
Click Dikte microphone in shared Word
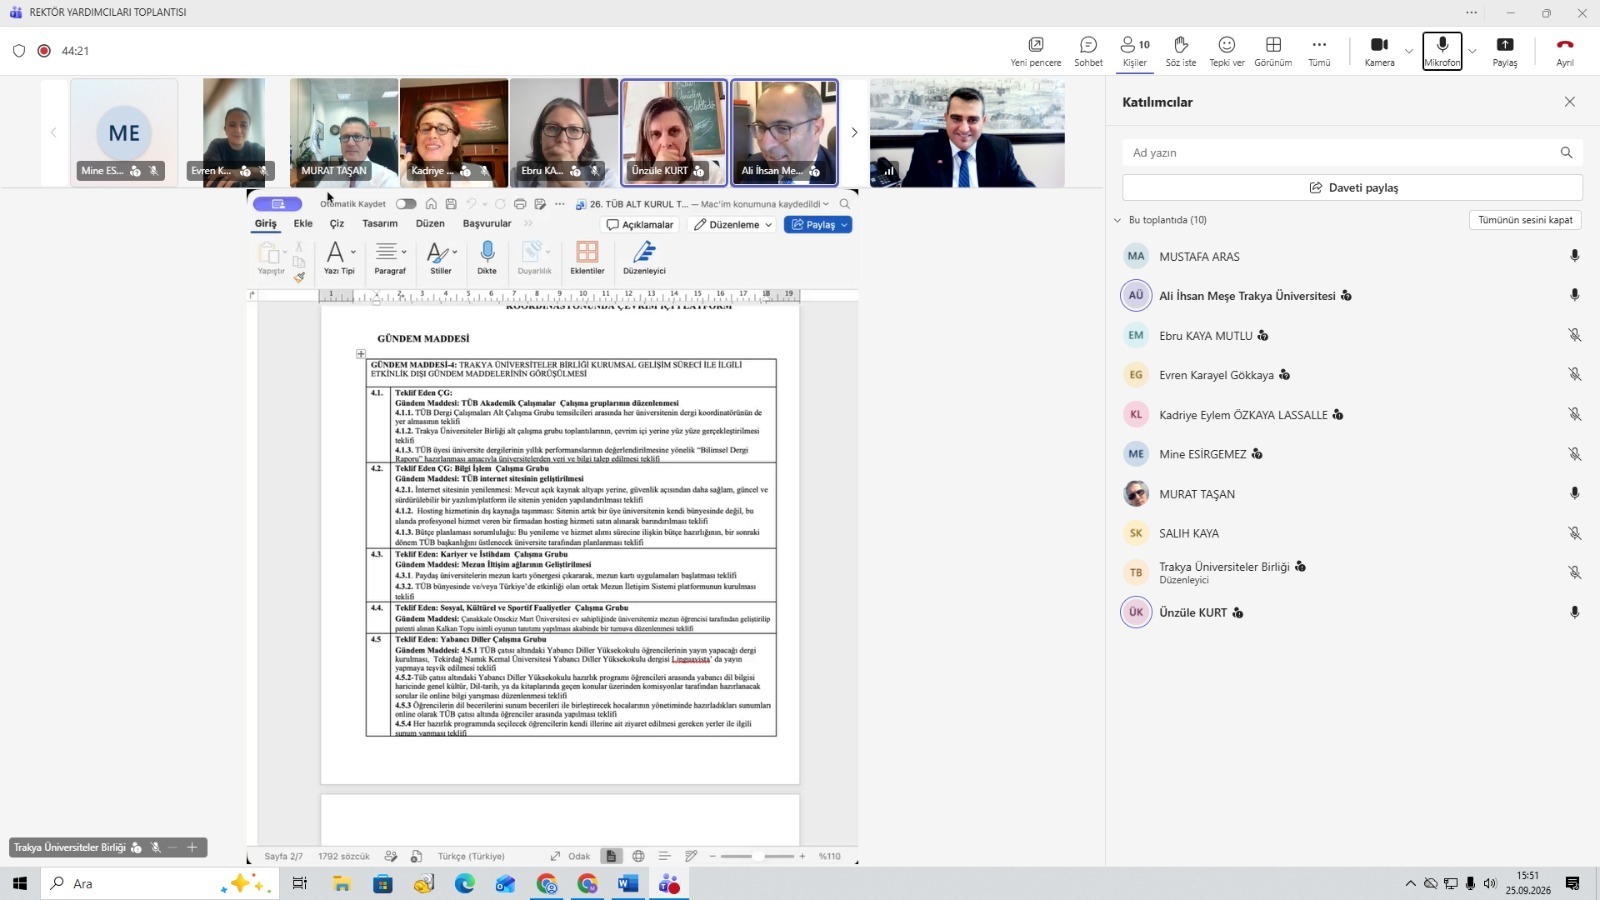click(x=487, y=257)
